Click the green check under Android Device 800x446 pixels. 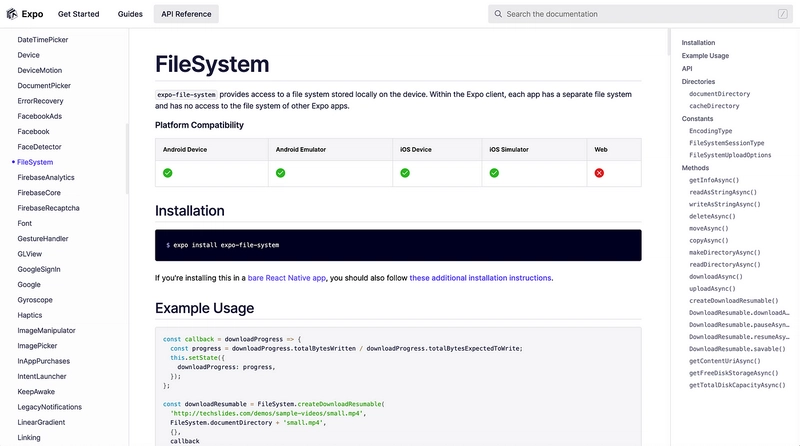167,173
